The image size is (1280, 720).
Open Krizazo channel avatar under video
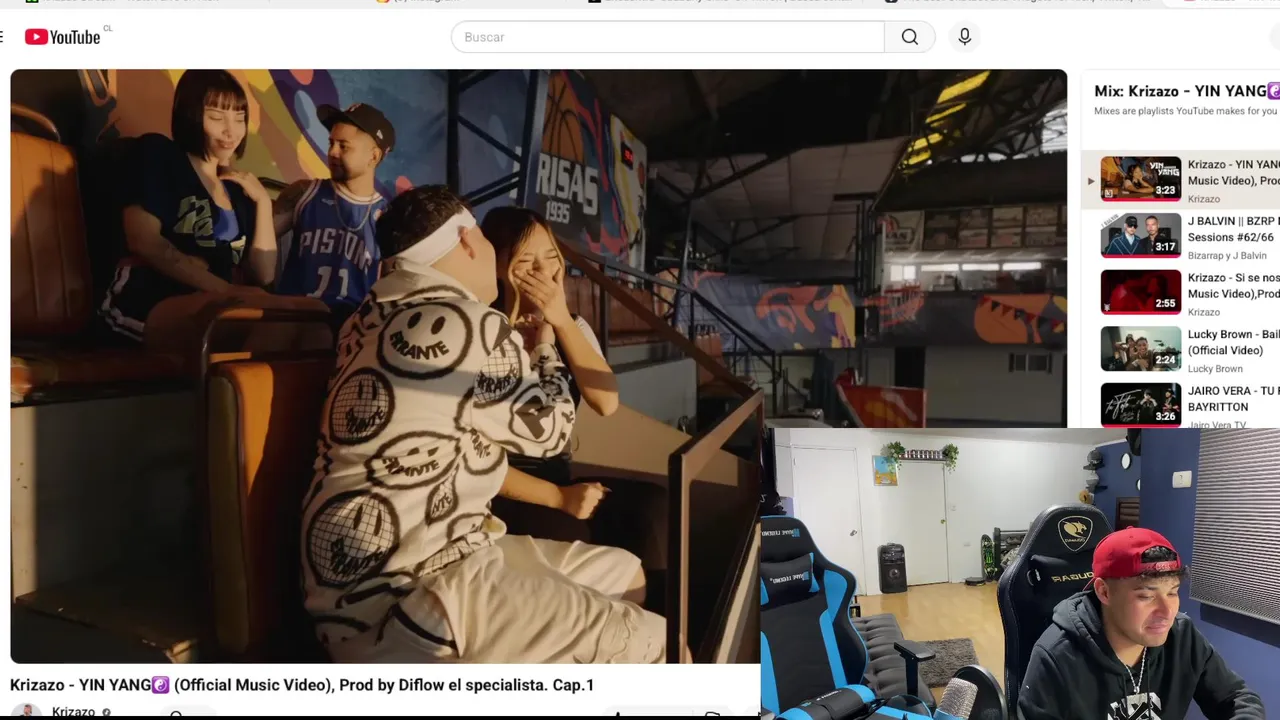pyautogui.click(x=27, y=712)
